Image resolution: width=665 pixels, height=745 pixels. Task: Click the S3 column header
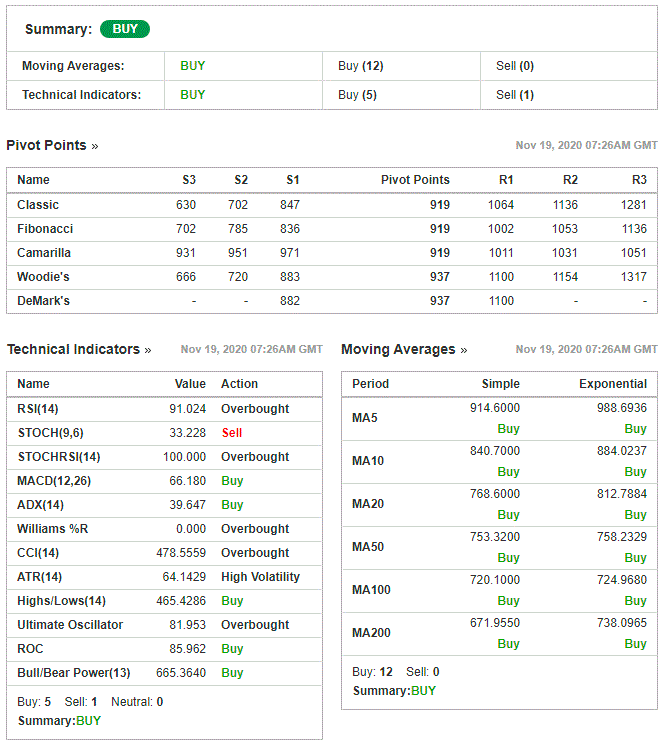point(189,180)
